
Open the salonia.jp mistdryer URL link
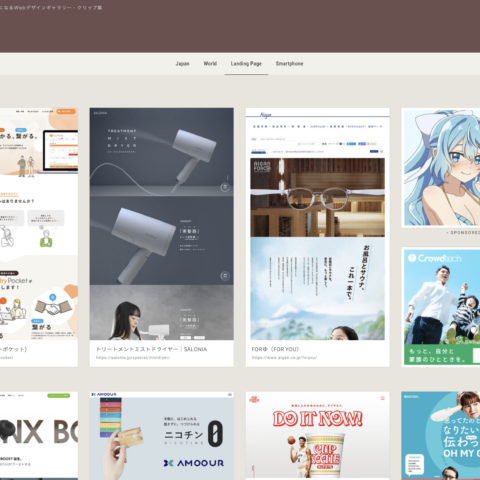133,357
